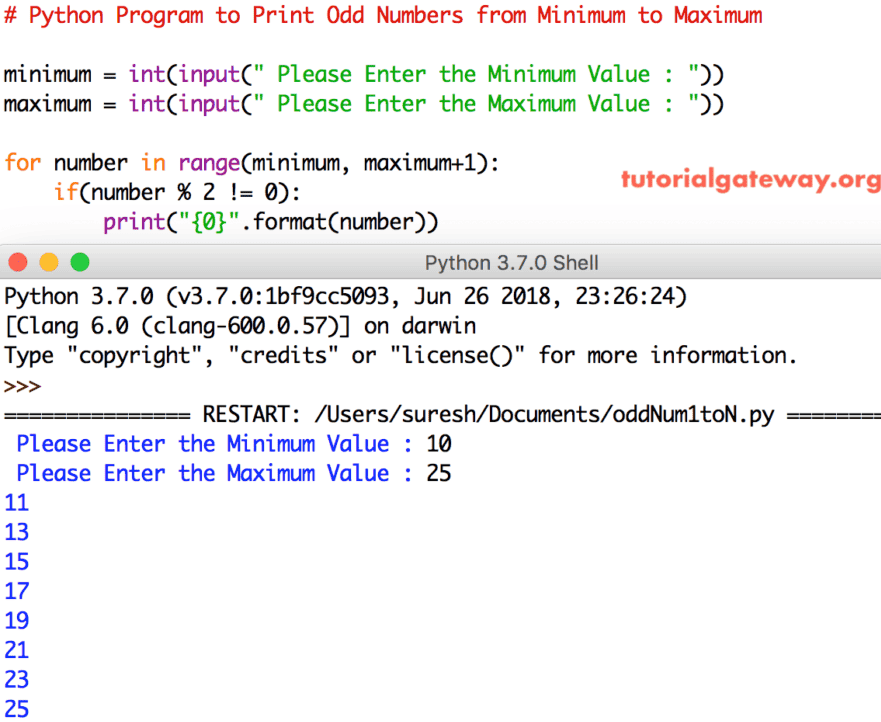Click the green zoom traffic light button
This screenshot has height=722, width=881.
point(78,262)
